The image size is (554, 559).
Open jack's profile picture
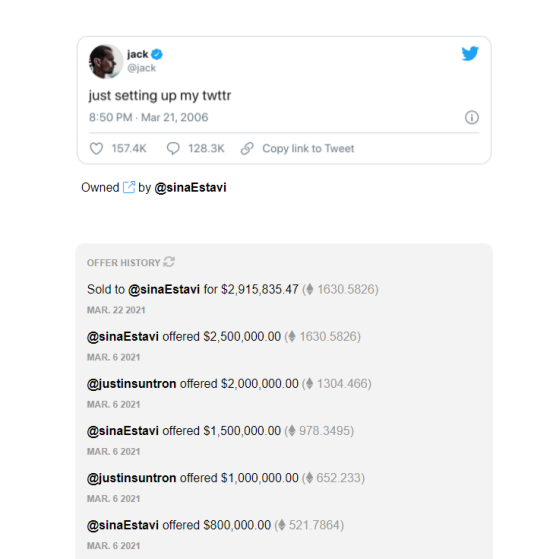[x=106, y=61]
